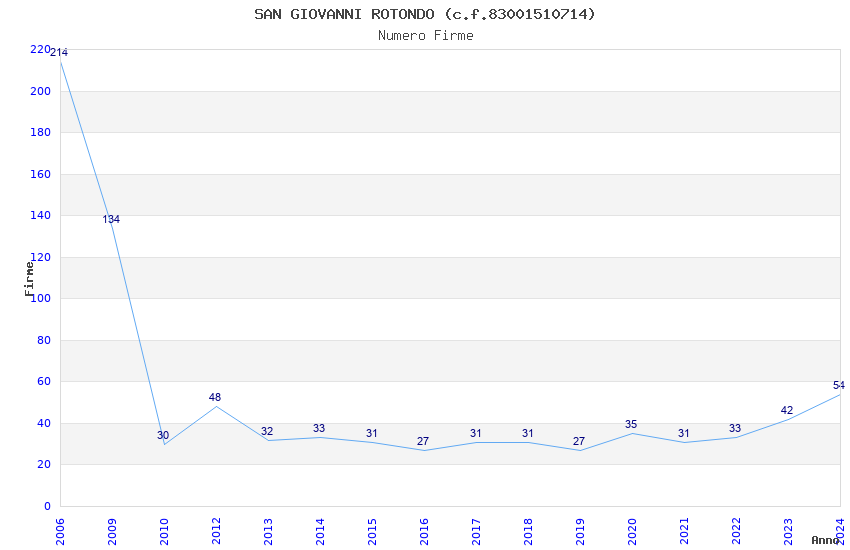Click the 2017 x-axis year label

tap(476, 532)
